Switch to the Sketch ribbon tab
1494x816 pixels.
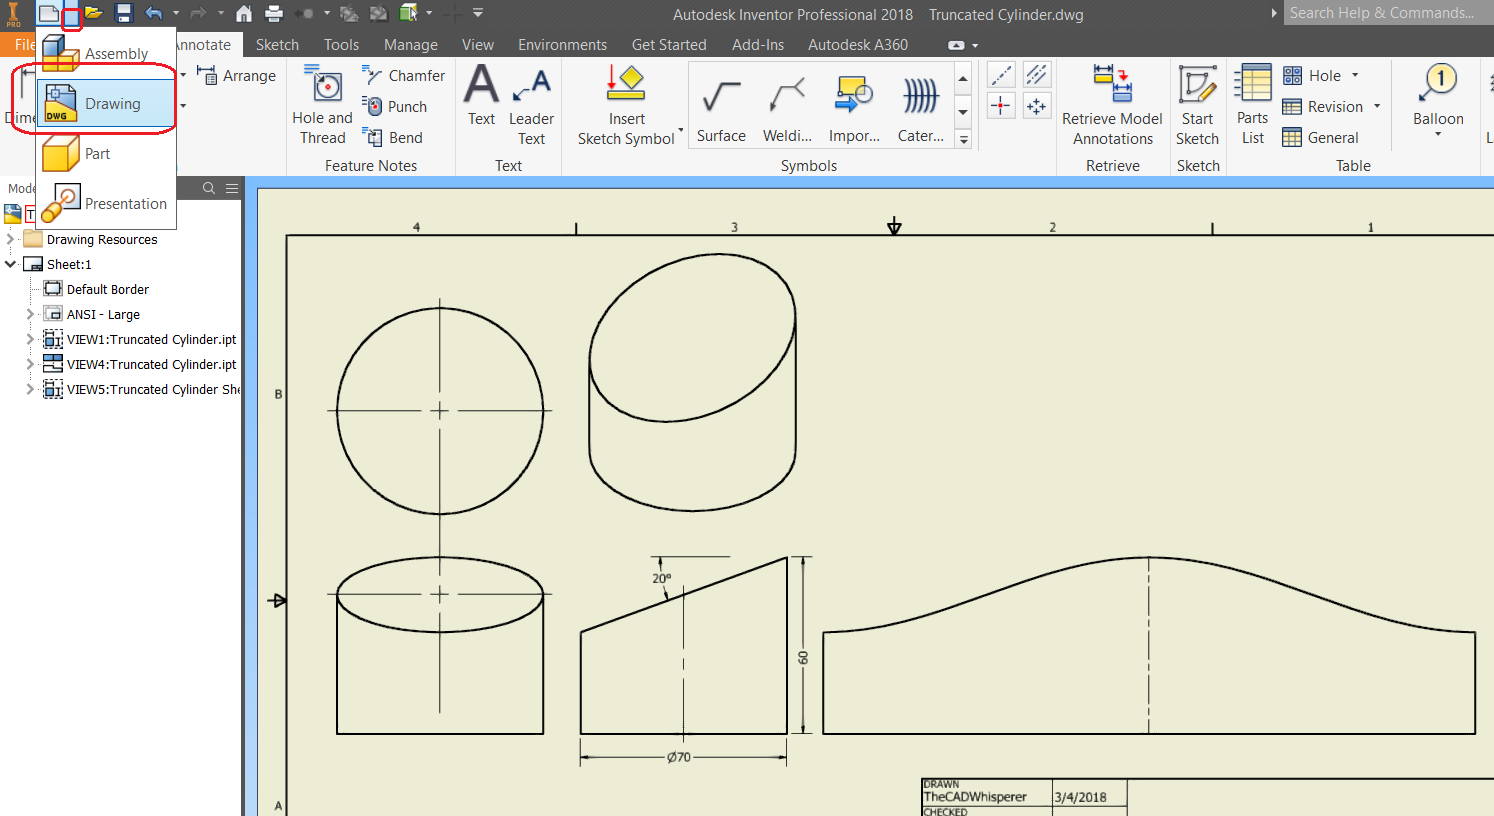coord(277,44)
